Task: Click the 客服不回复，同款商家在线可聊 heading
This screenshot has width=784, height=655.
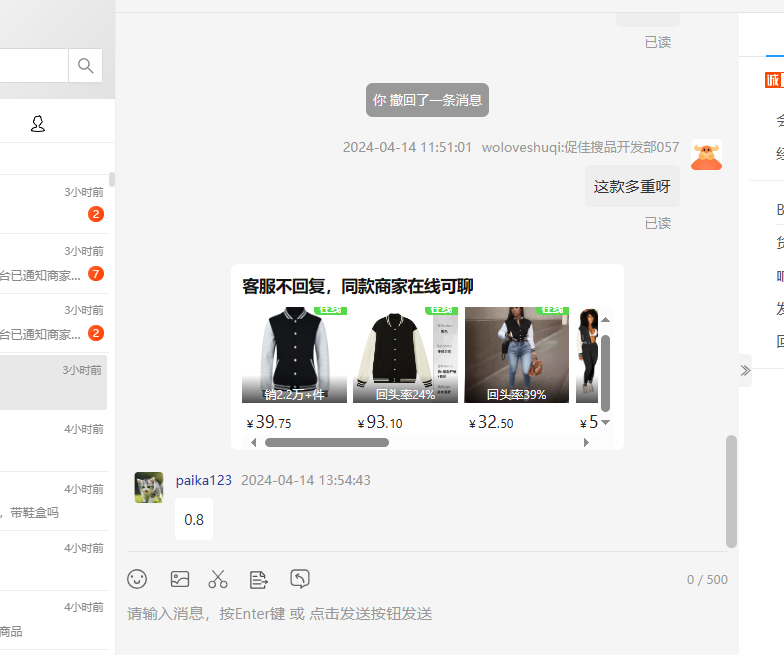Action: [x=358, y=286]
